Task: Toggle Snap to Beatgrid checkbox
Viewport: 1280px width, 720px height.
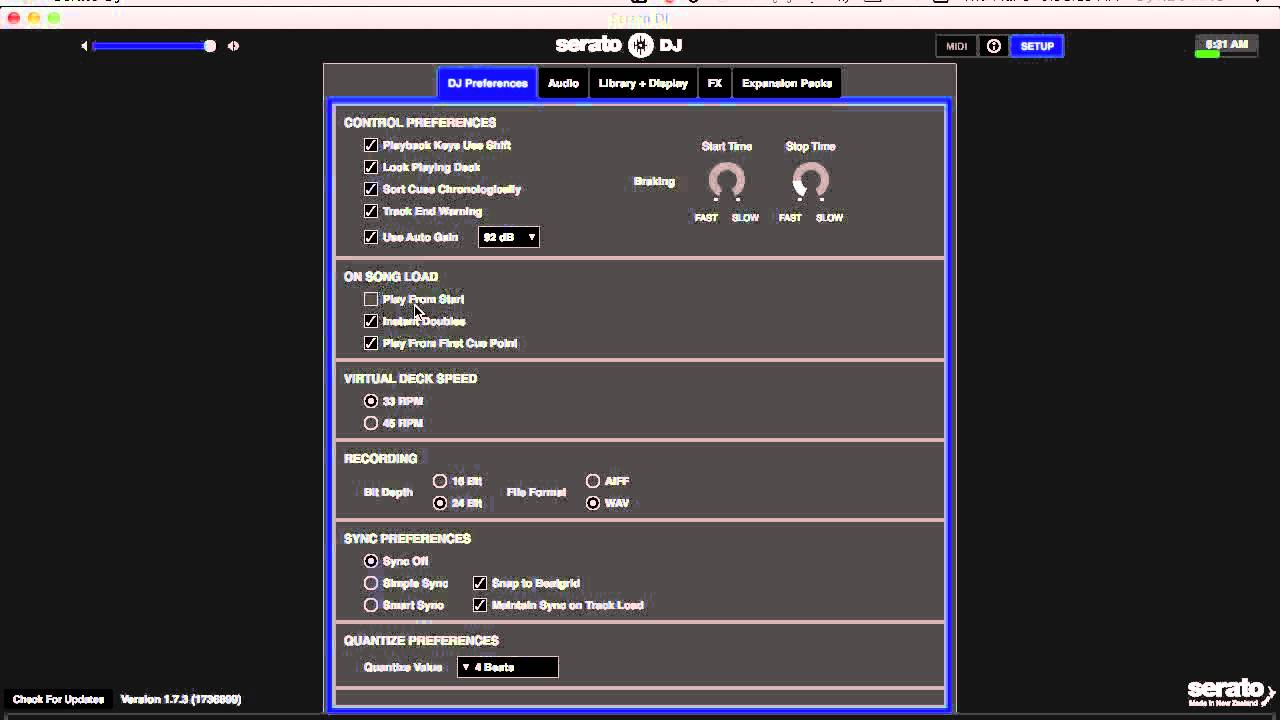Action: [480, 584]
